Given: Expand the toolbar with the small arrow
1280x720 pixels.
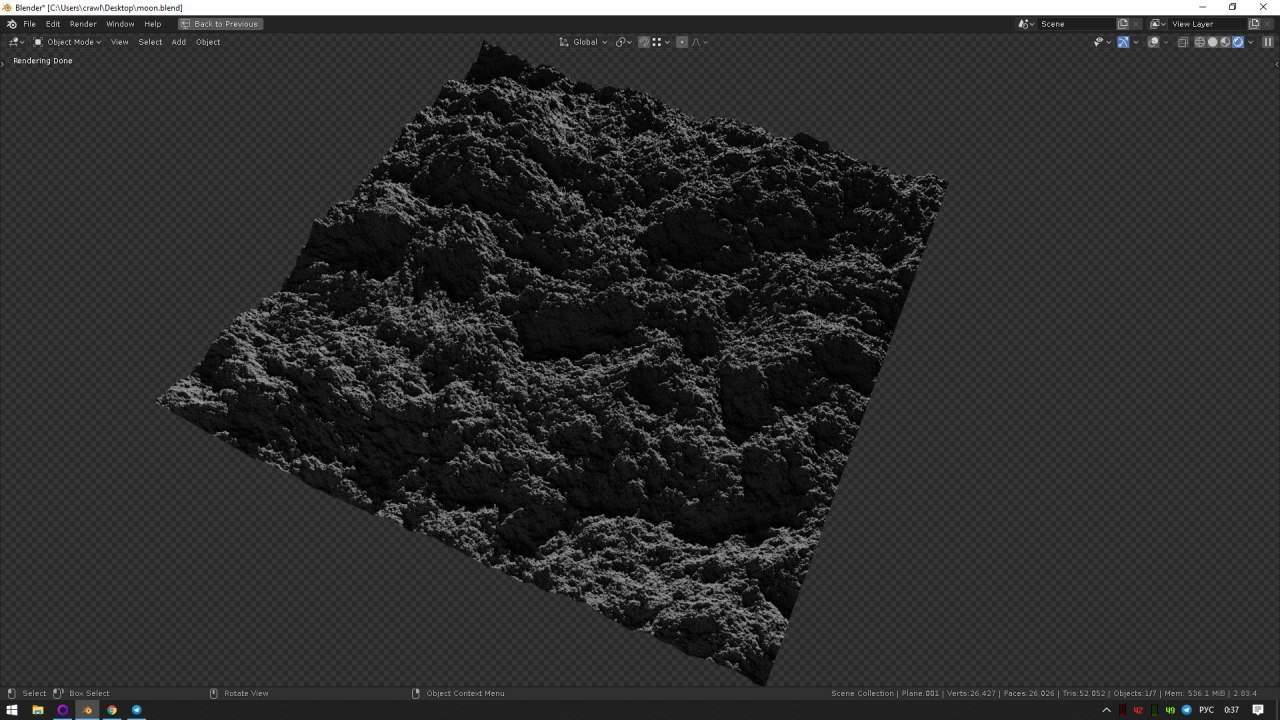Looking at the screenshot, I should tap(3, 64).
